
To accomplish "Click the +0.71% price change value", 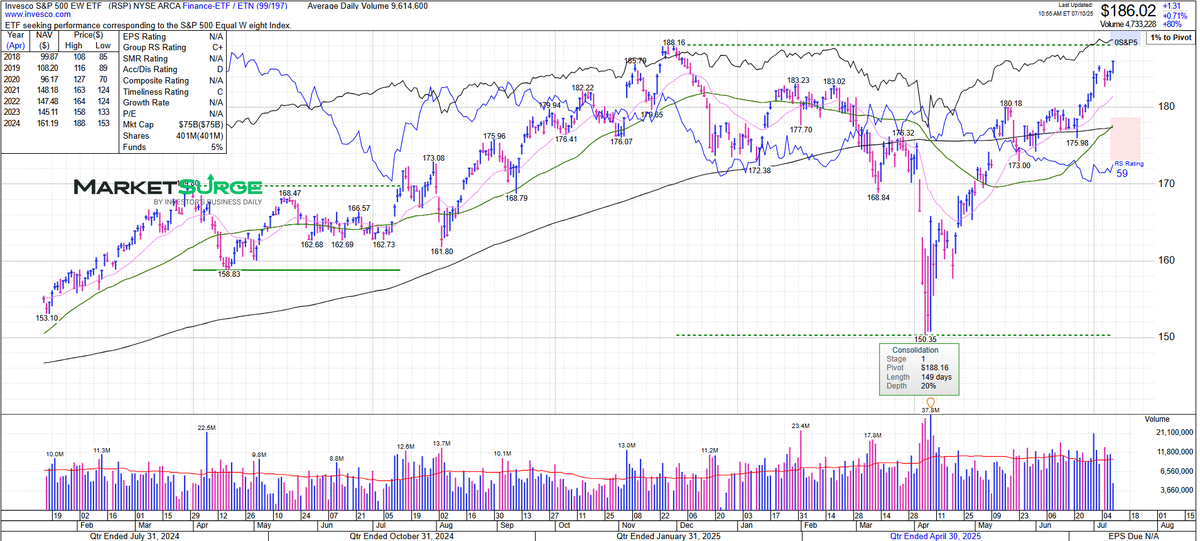I will pyautogui.click(x=1174, y=16).
